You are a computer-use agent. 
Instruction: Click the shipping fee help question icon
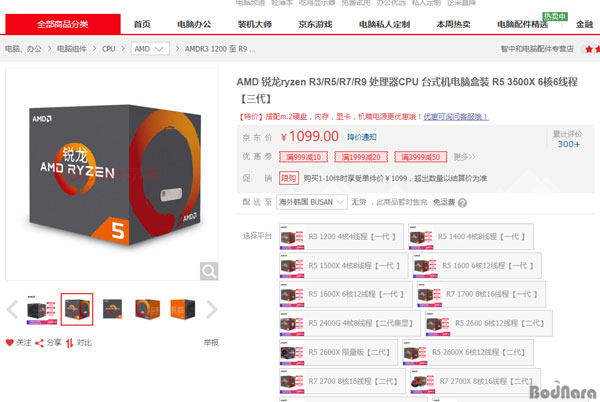point(462,203)
